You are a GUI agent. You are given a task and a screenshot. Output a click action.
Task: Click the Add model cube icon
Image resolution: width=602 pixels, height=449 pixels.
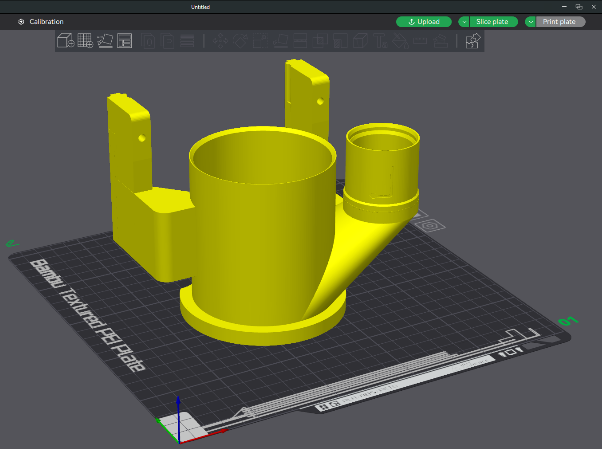pyautogui.click(x=64, y=41)
